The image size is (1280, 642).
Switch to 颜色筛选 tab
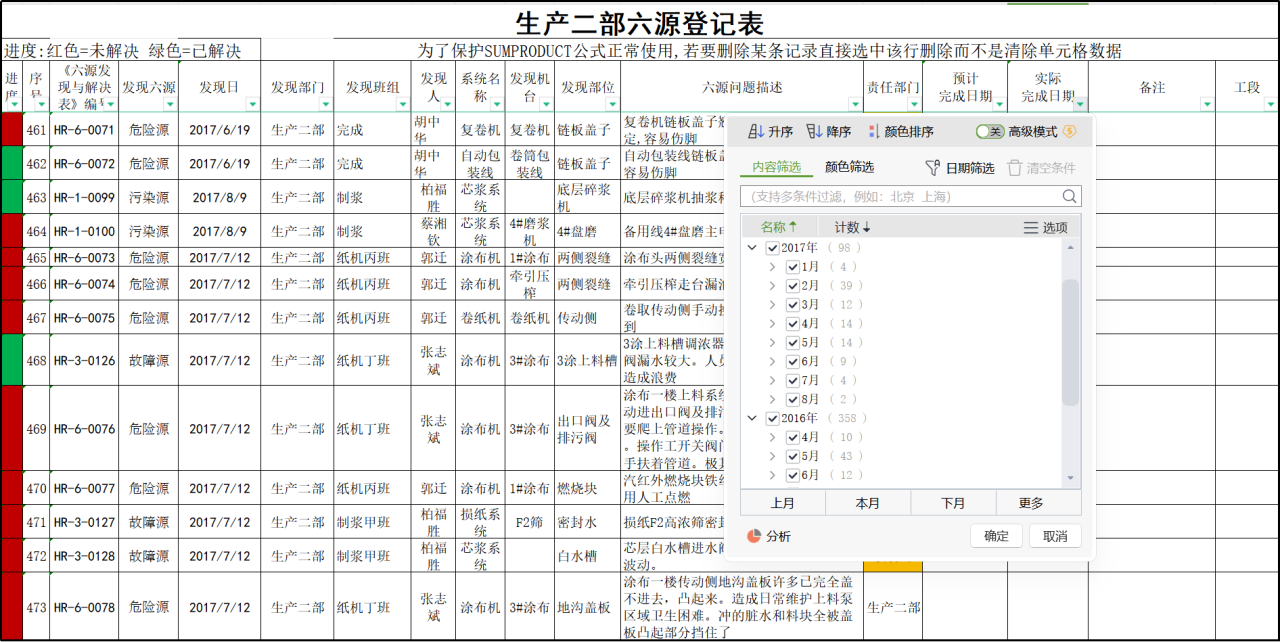coord(849,168)
